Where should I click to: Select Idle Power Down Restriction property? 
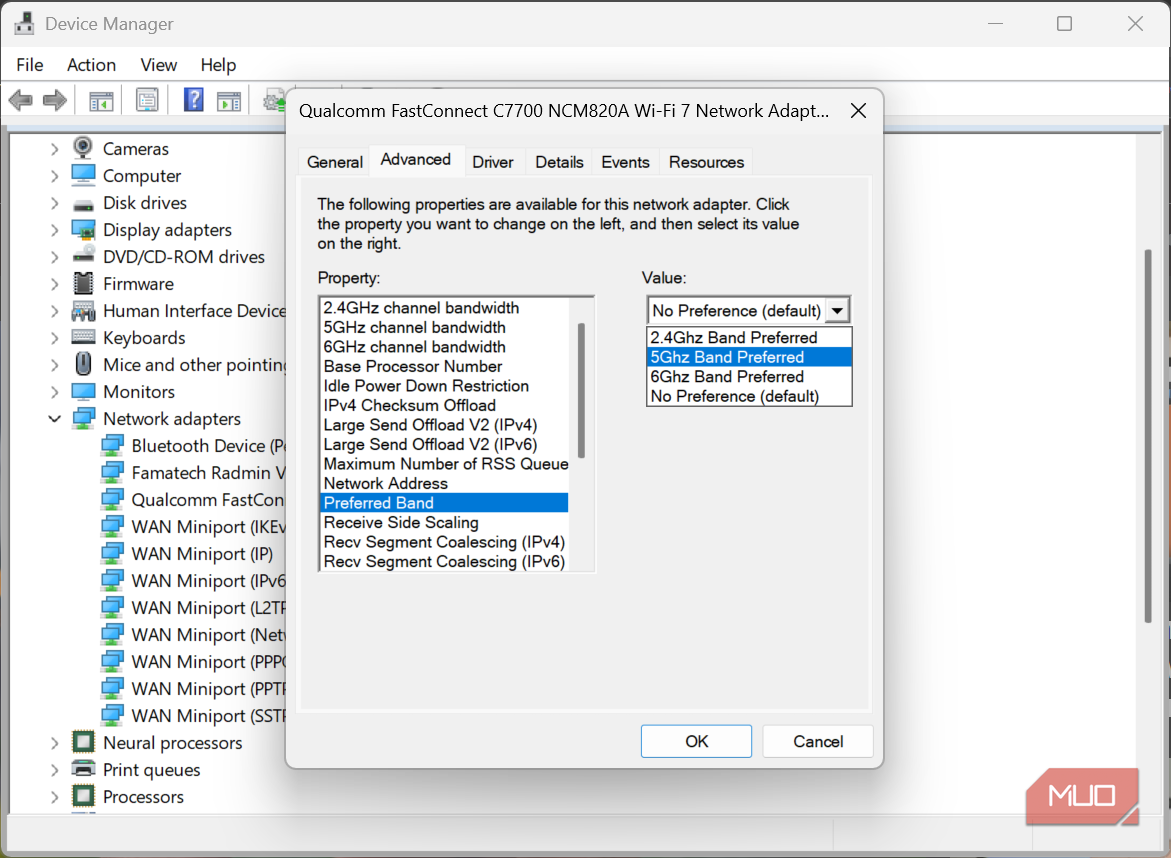coord(444,385)
